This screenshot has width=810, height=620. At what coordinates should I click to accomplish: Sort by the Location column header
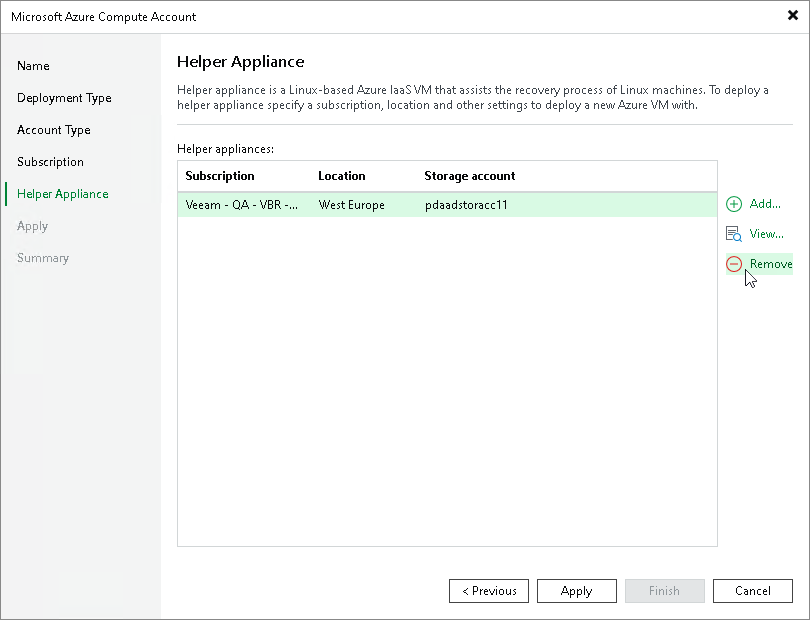pyautogui.click(x=341, y=176)
